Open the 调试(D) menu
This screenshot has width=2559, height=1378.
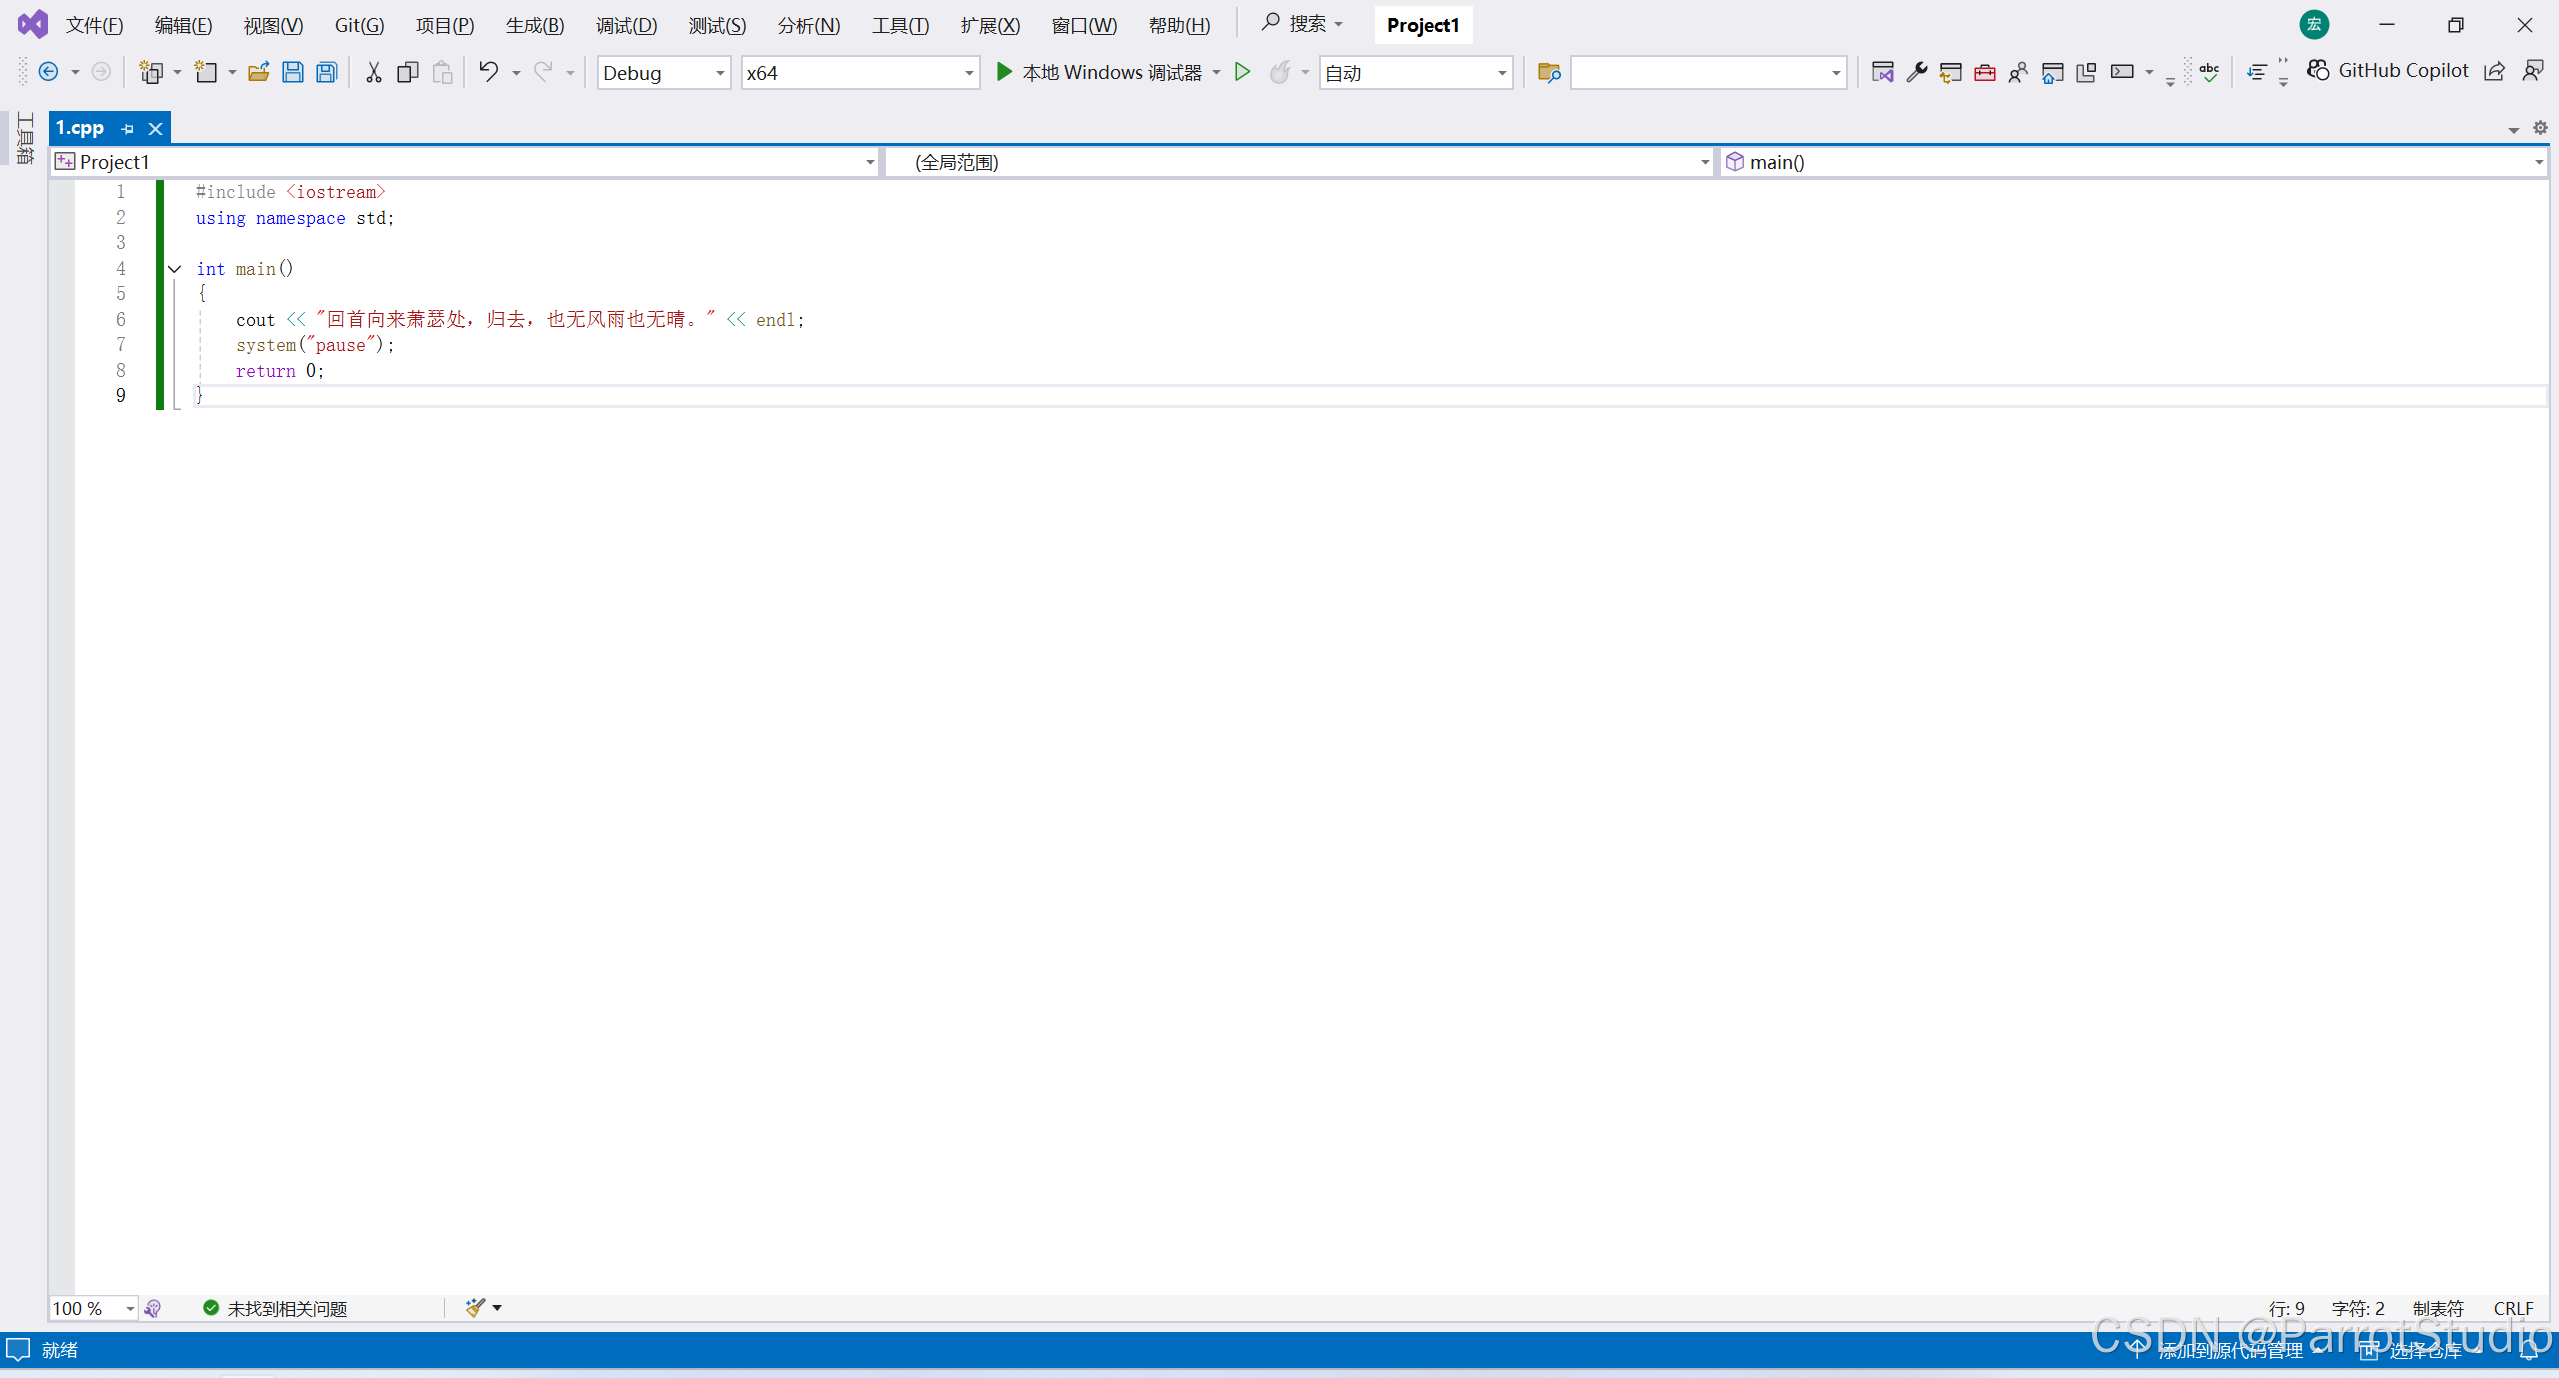coord(626,25)
